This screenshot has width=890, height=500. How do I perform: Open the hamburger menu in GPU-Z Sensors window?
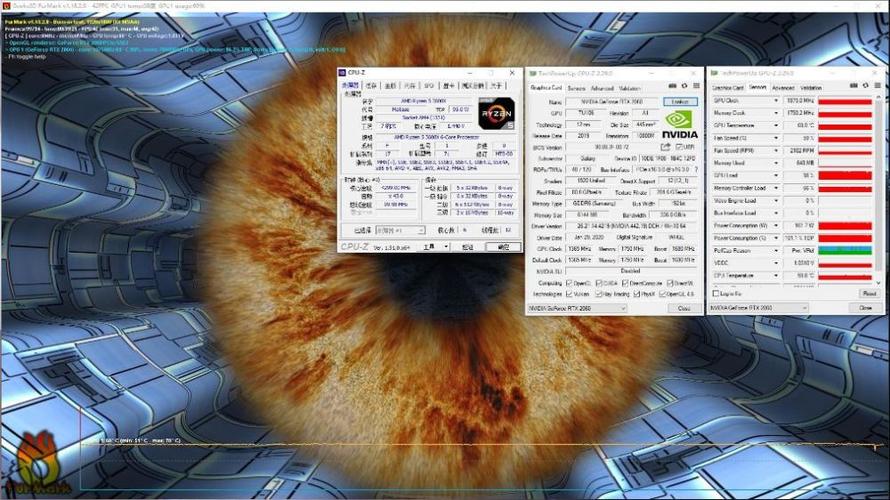click(878, 86)
